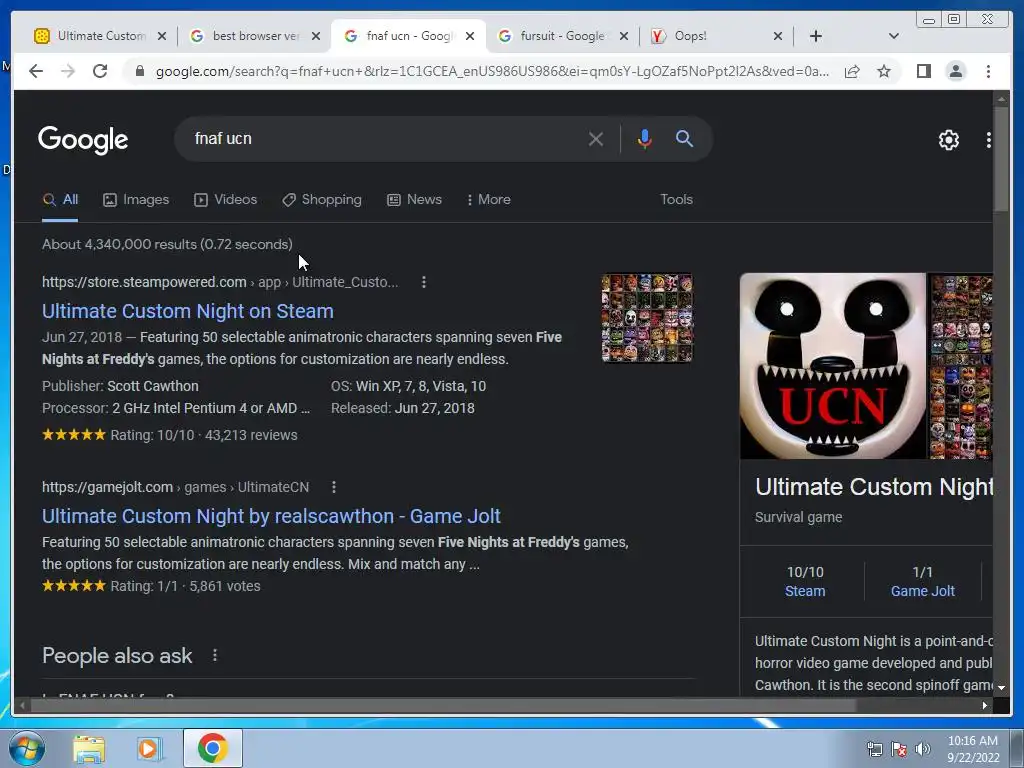Viewport: 1024px width, 768px height.
Task: Open the Steam result thumbnail image
Action: [x=647, y=317]
